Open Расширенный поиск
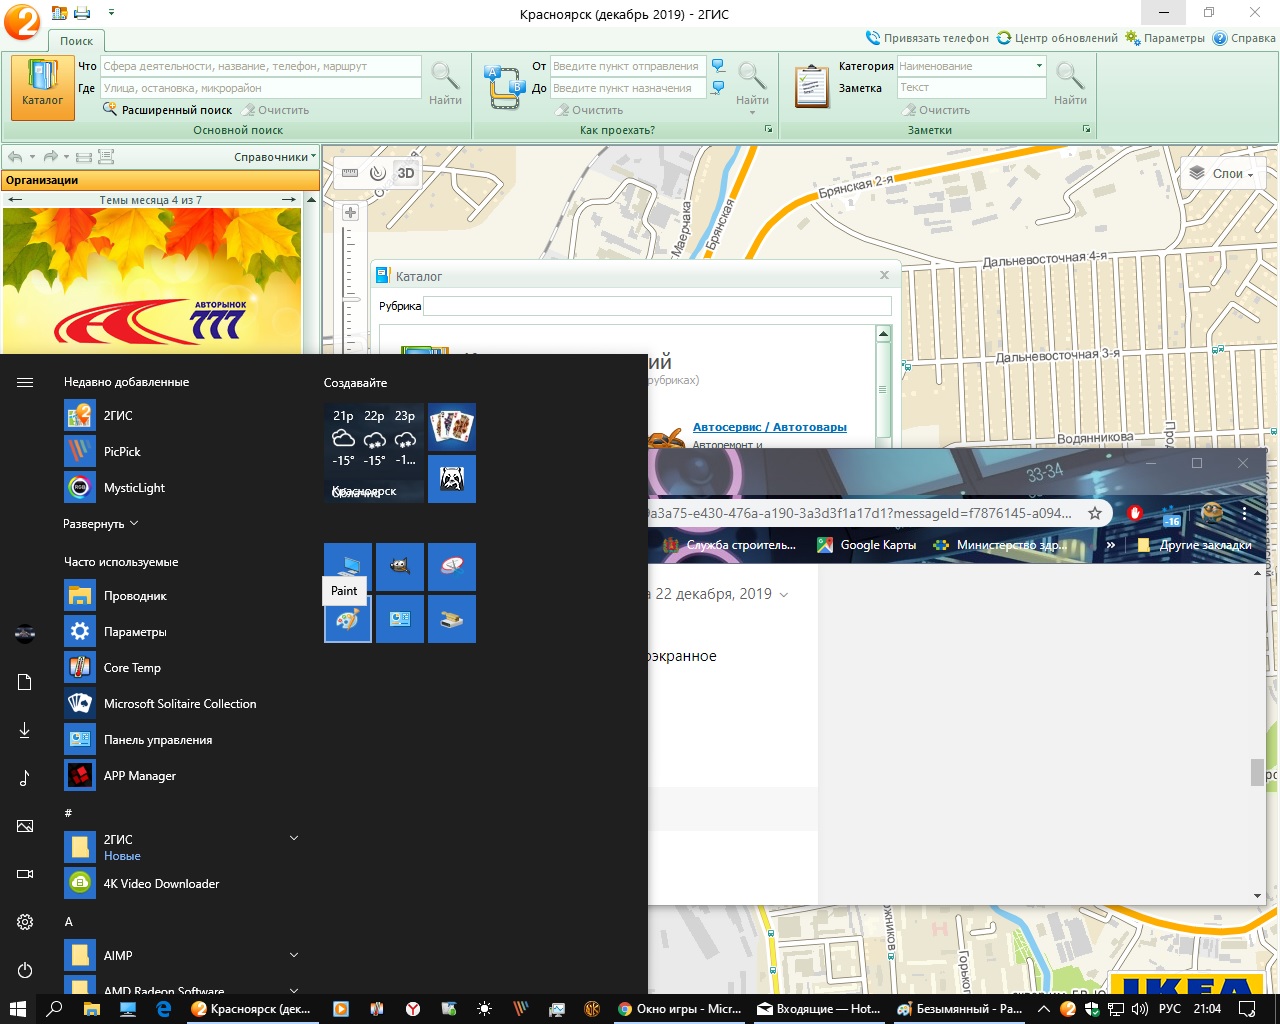 coord(167,110)
